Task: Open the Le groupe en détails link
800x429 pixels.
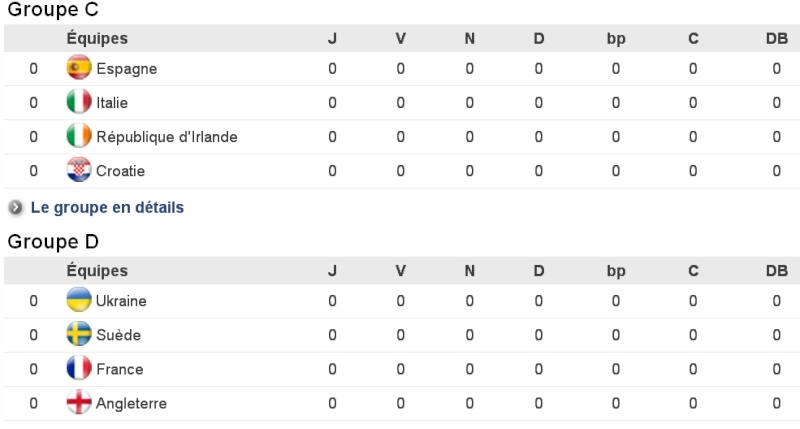Action: (x=107, y=208)
